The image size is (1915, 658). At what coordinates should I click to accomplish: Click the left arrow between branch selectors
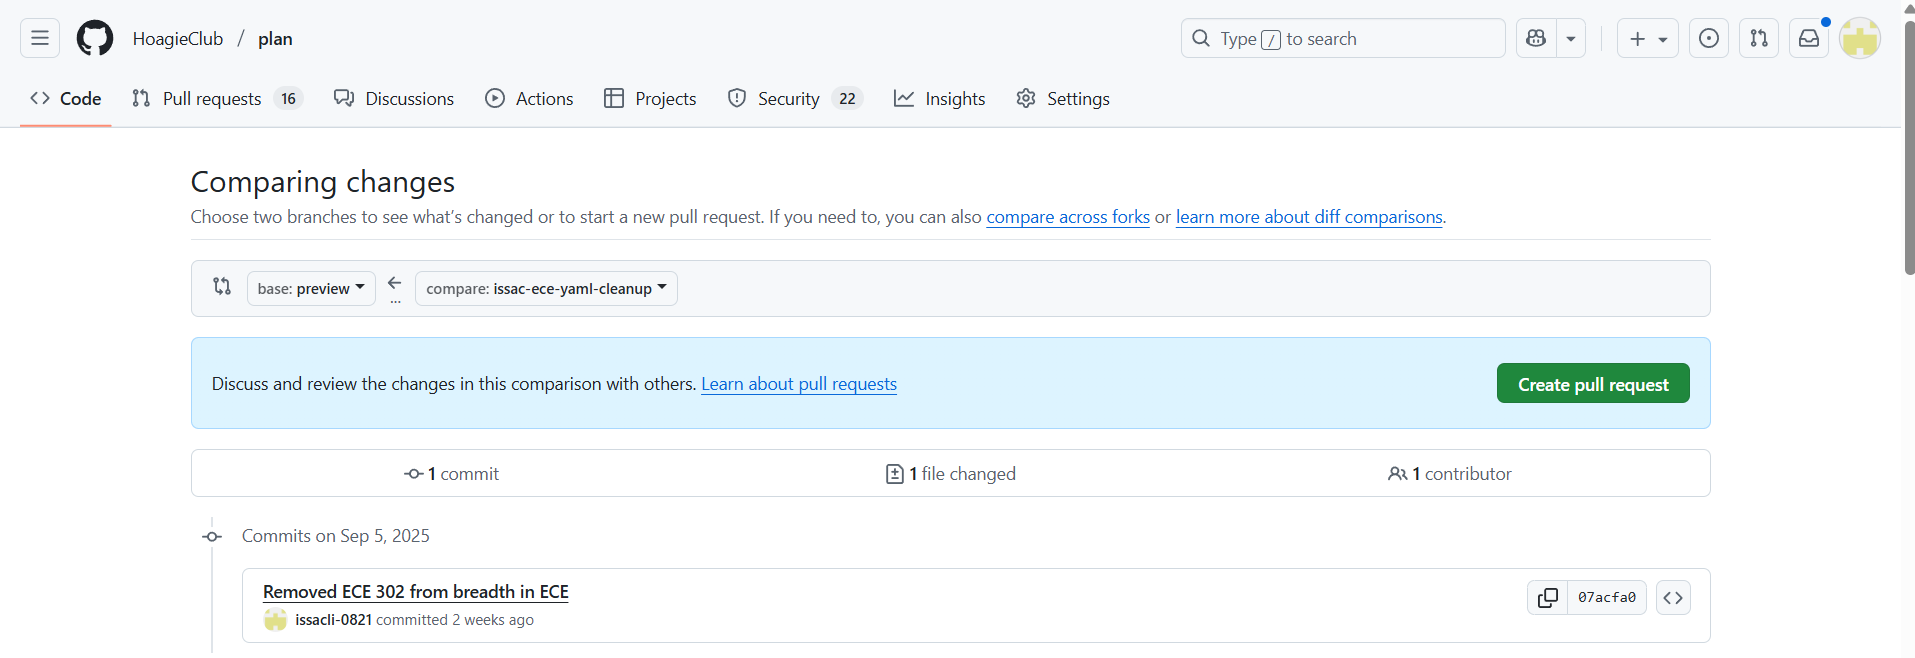[x=395, y=284]
